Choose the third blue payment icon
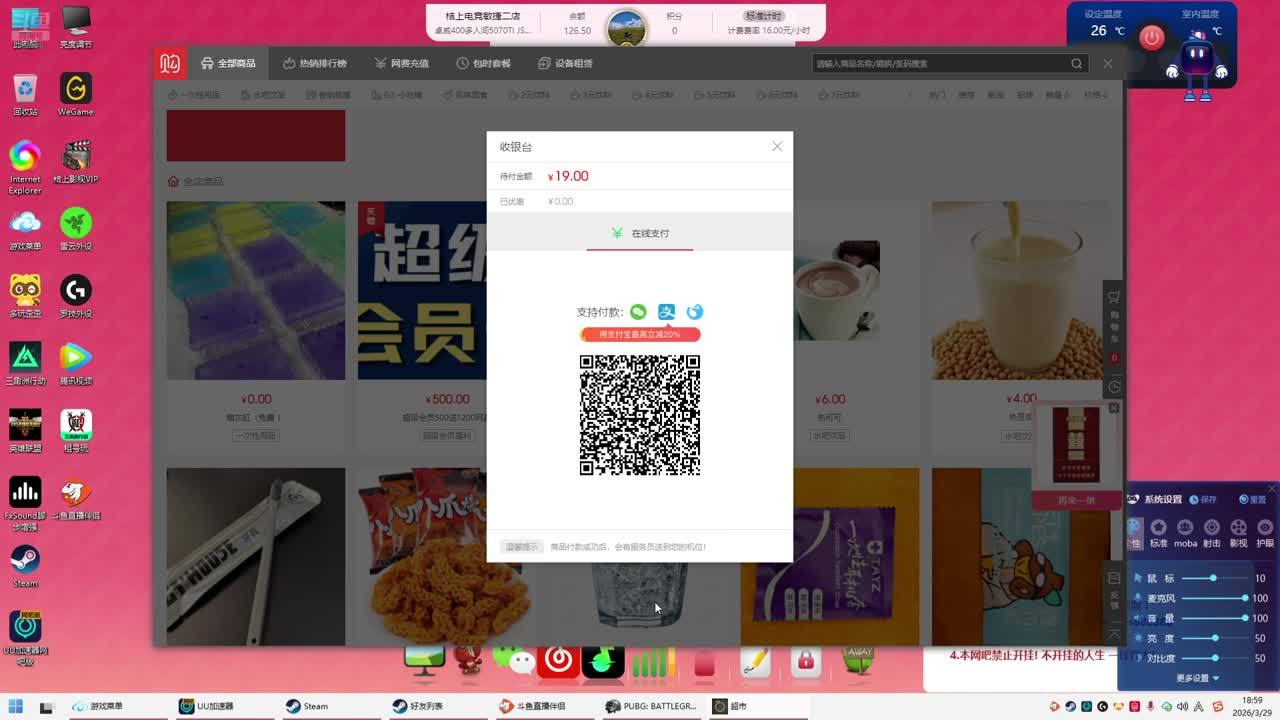The height and width of the screenshot is (720, 1280). click(x=694, y=312)
